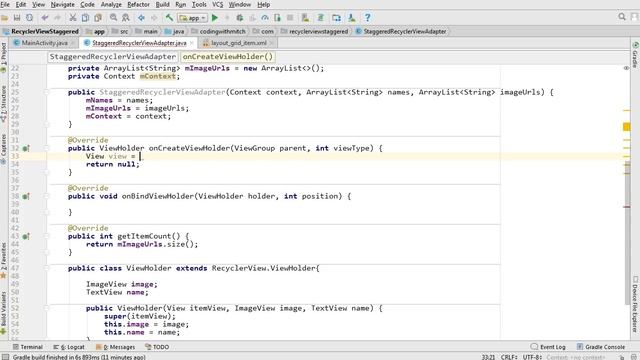Click the Make Project hammer icon
The image size is (640, 360).
point(169,18)
